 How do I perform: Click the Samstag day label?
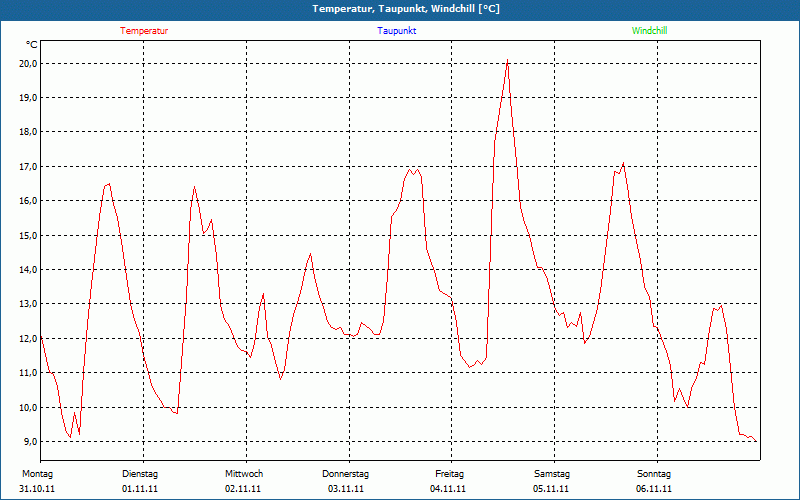click(552, 474)
